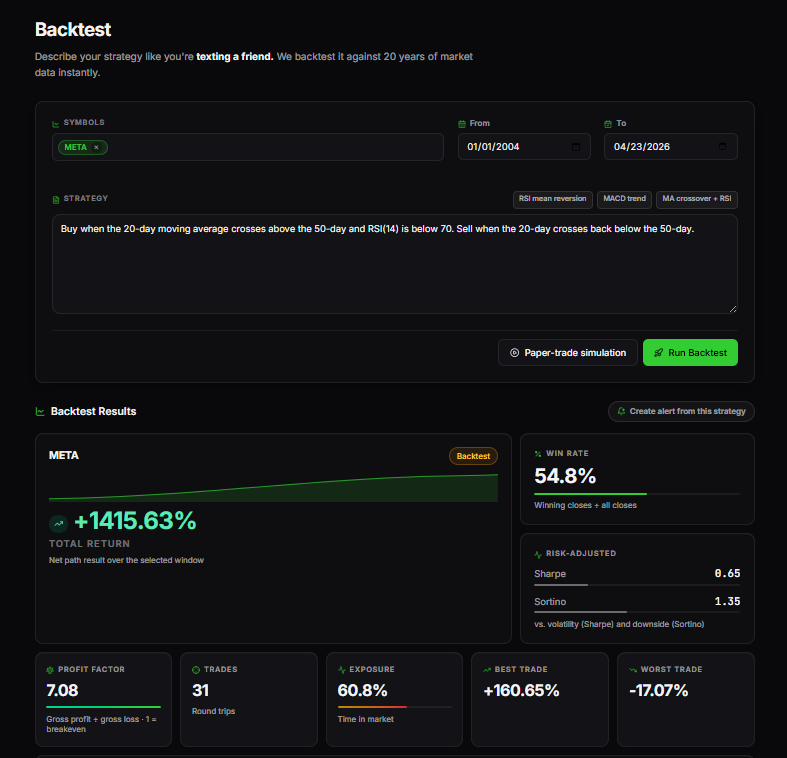Select the profit factor value 7.08
The height and width of the screenshot is (758, 787).
click(62, 691)
